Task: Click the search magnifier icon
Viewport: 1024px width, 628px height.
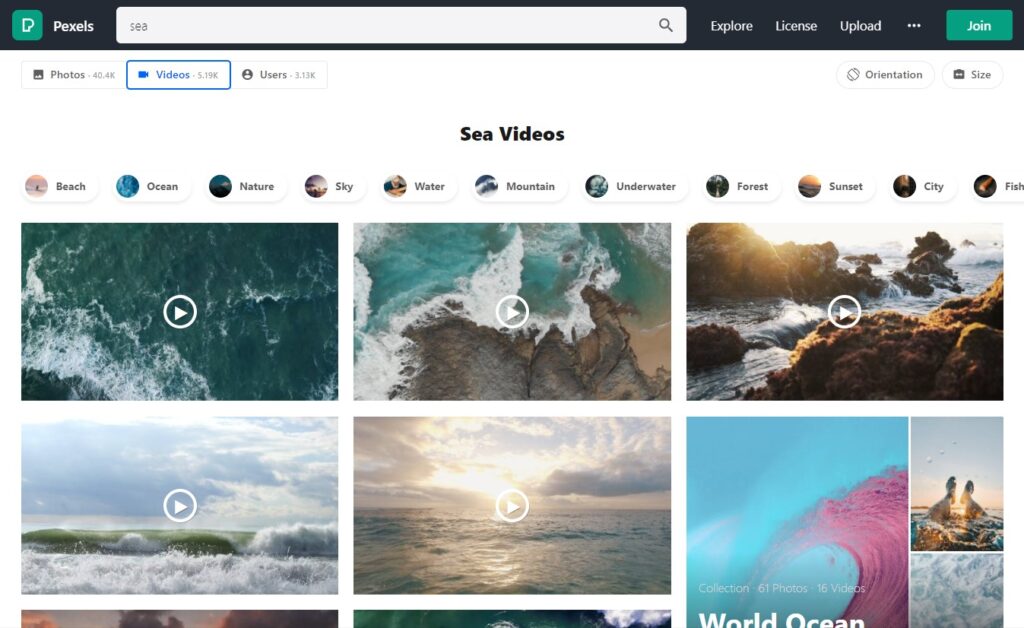Action: pyautogui.click(x=665, y=25)
